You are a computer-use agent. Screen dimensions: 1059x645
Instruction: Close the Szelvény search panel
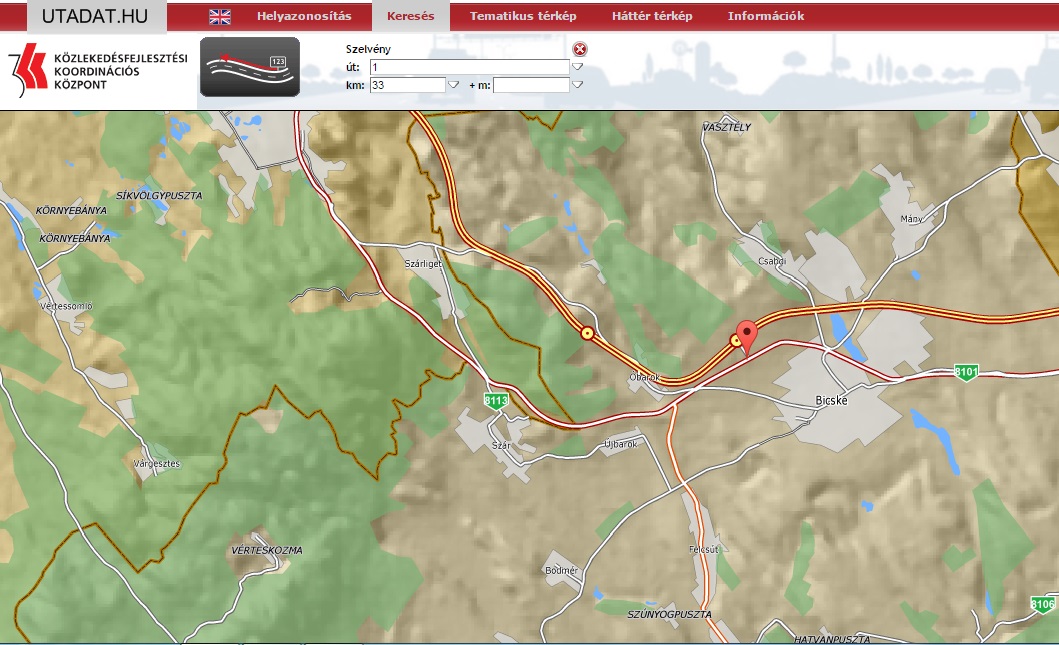580,50
